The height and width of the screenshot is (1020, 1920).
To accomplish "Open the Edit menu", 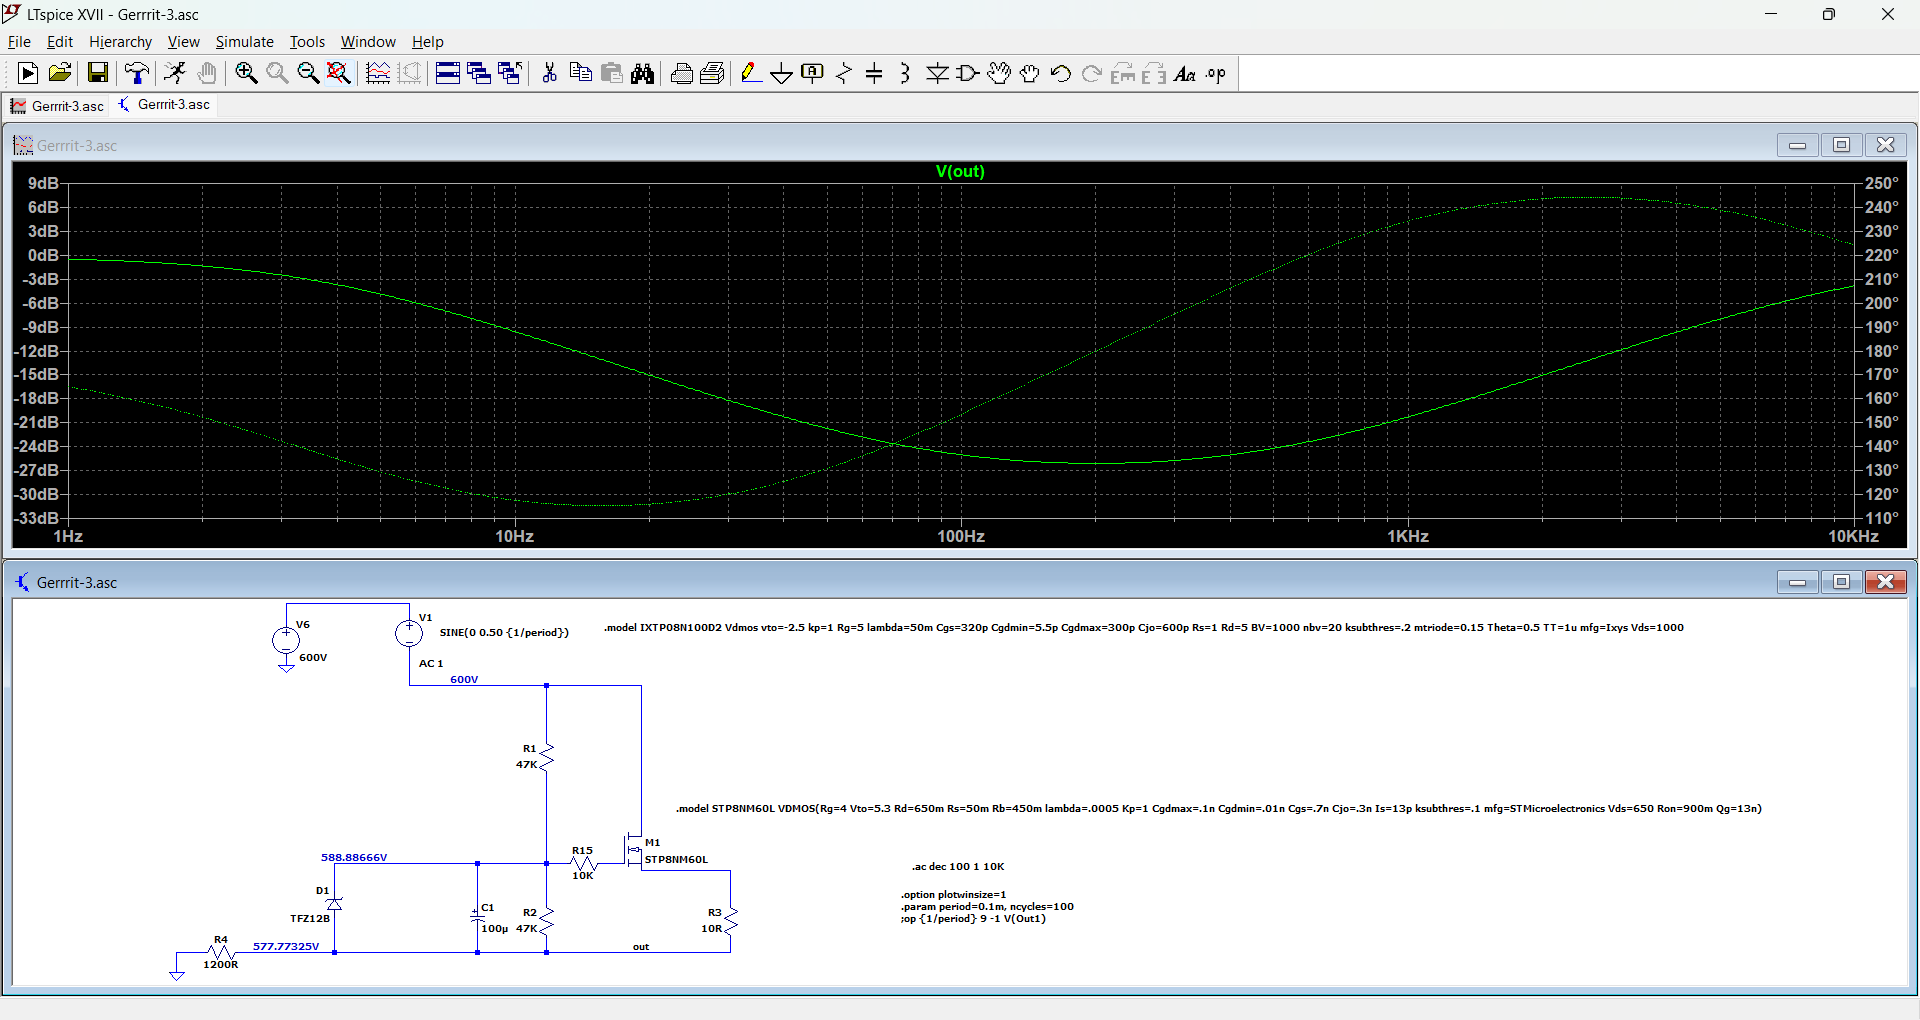I will [x=60, y=42].
